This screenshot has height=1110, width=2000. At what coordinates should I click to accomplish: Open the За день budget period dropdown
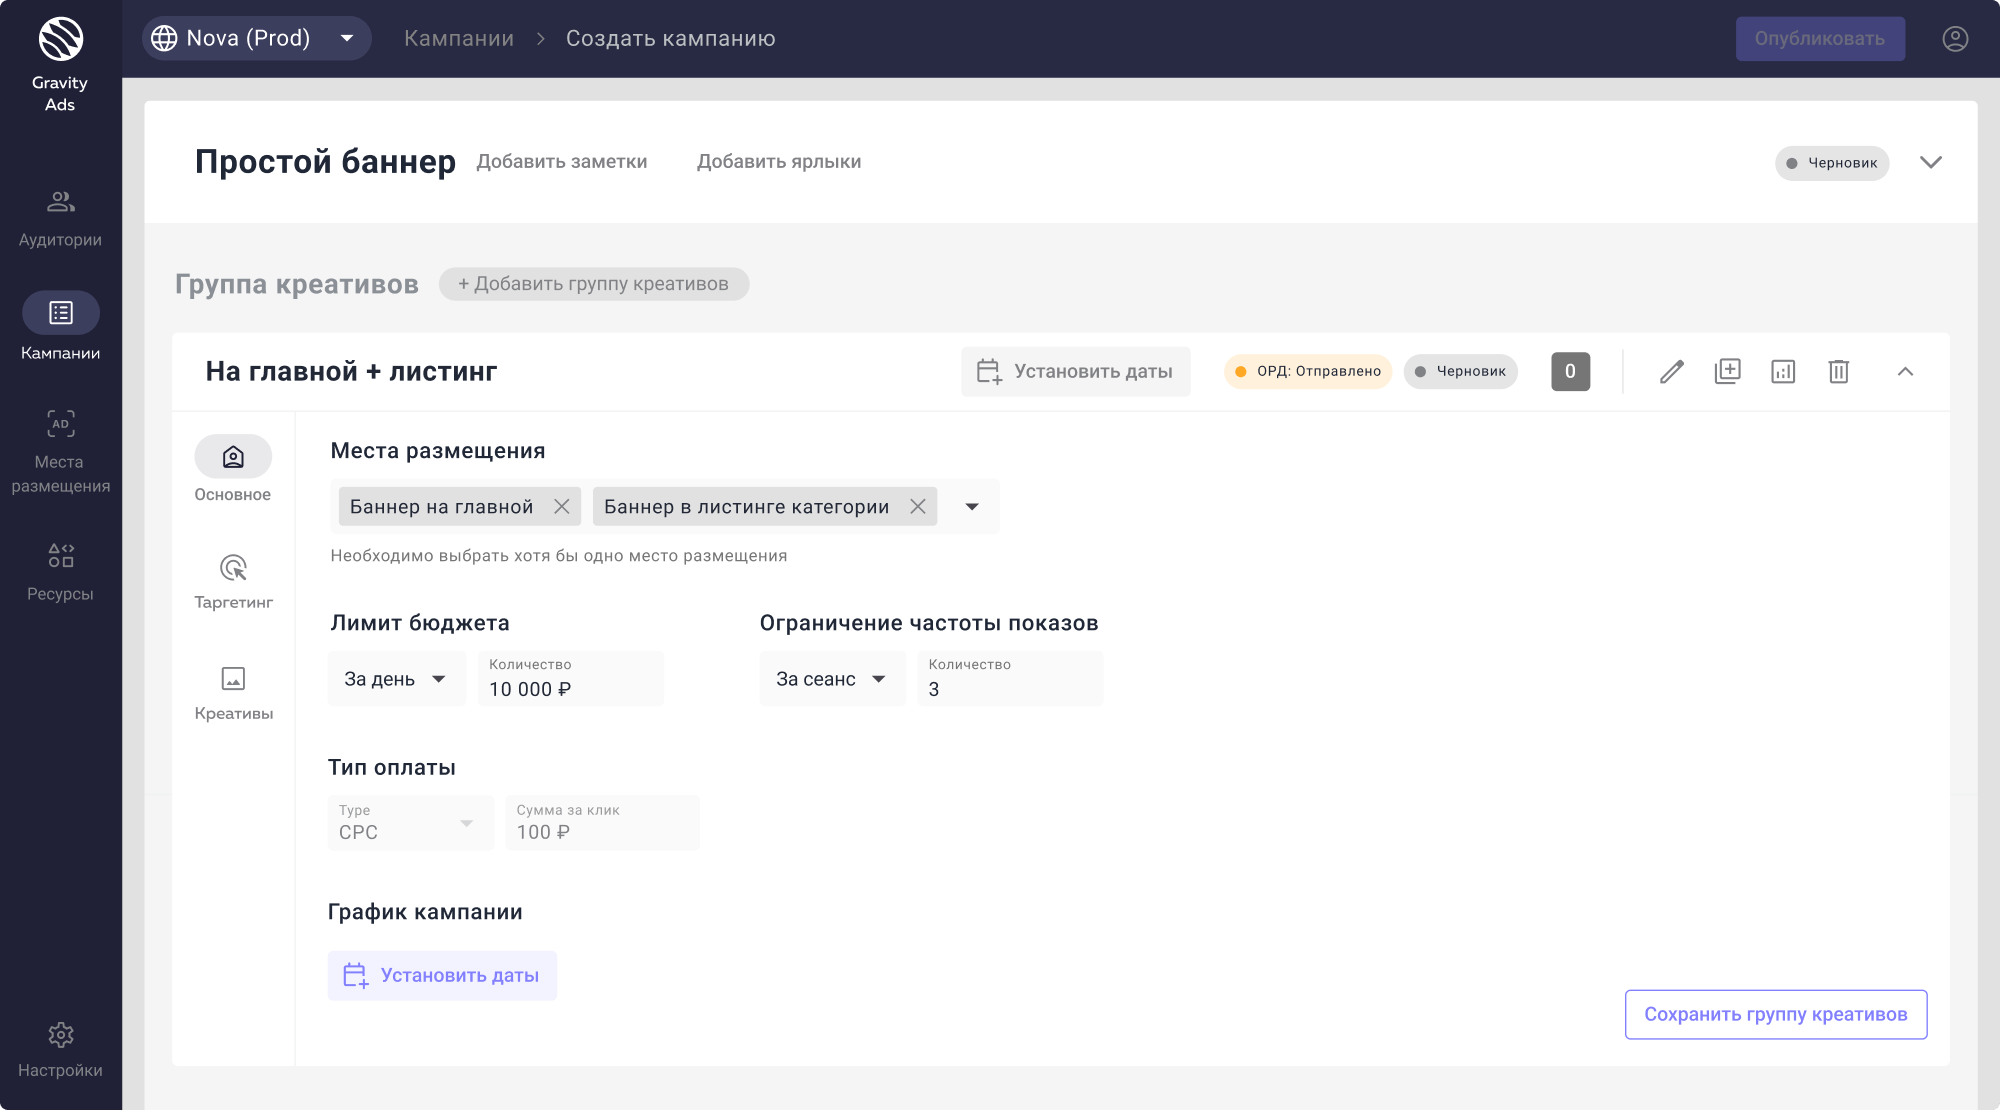396,679
